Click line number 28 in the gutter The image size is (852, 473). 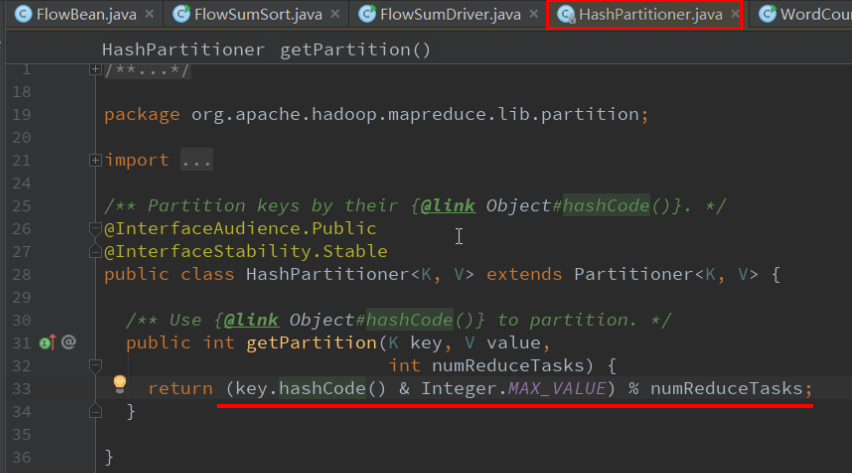click(x=22, y=275)
